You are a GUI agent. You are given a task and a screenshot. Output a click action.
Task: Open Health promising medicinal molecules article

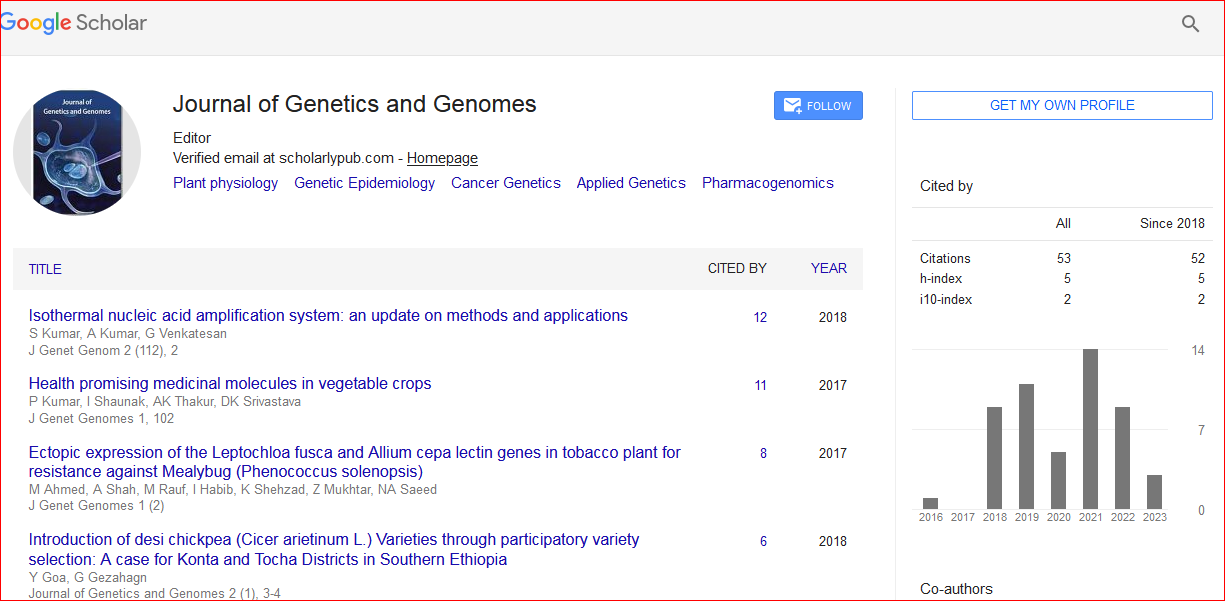(230, 384)
